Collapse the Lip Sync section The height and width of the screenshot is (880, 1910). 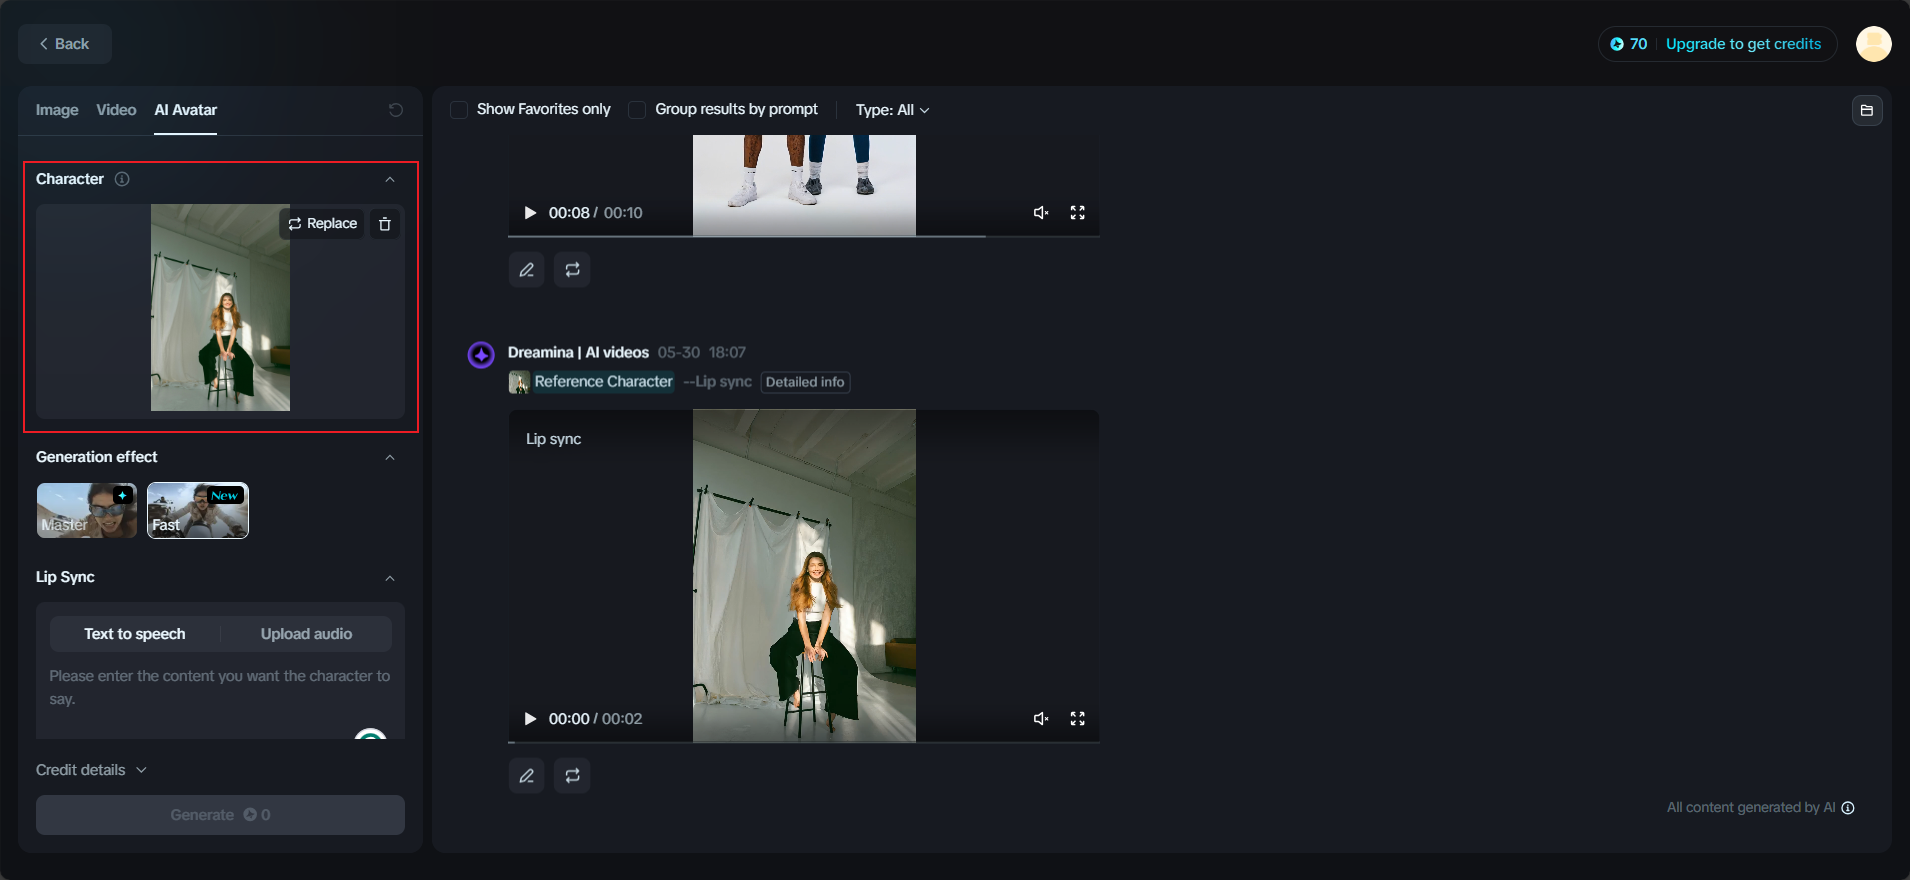click(x=390, y=578)
